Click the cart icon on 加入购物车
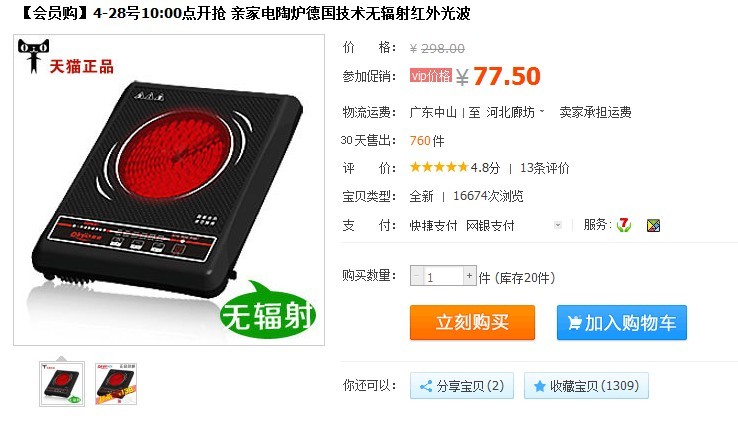Viewport: 738px width, 426px height. click(574, 323)
